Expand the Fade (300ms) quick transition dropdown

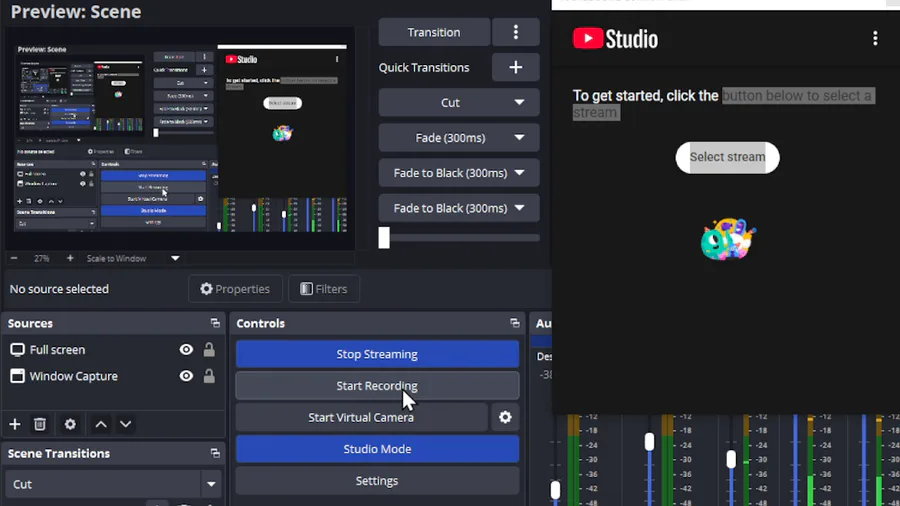[x=519, y=138]
